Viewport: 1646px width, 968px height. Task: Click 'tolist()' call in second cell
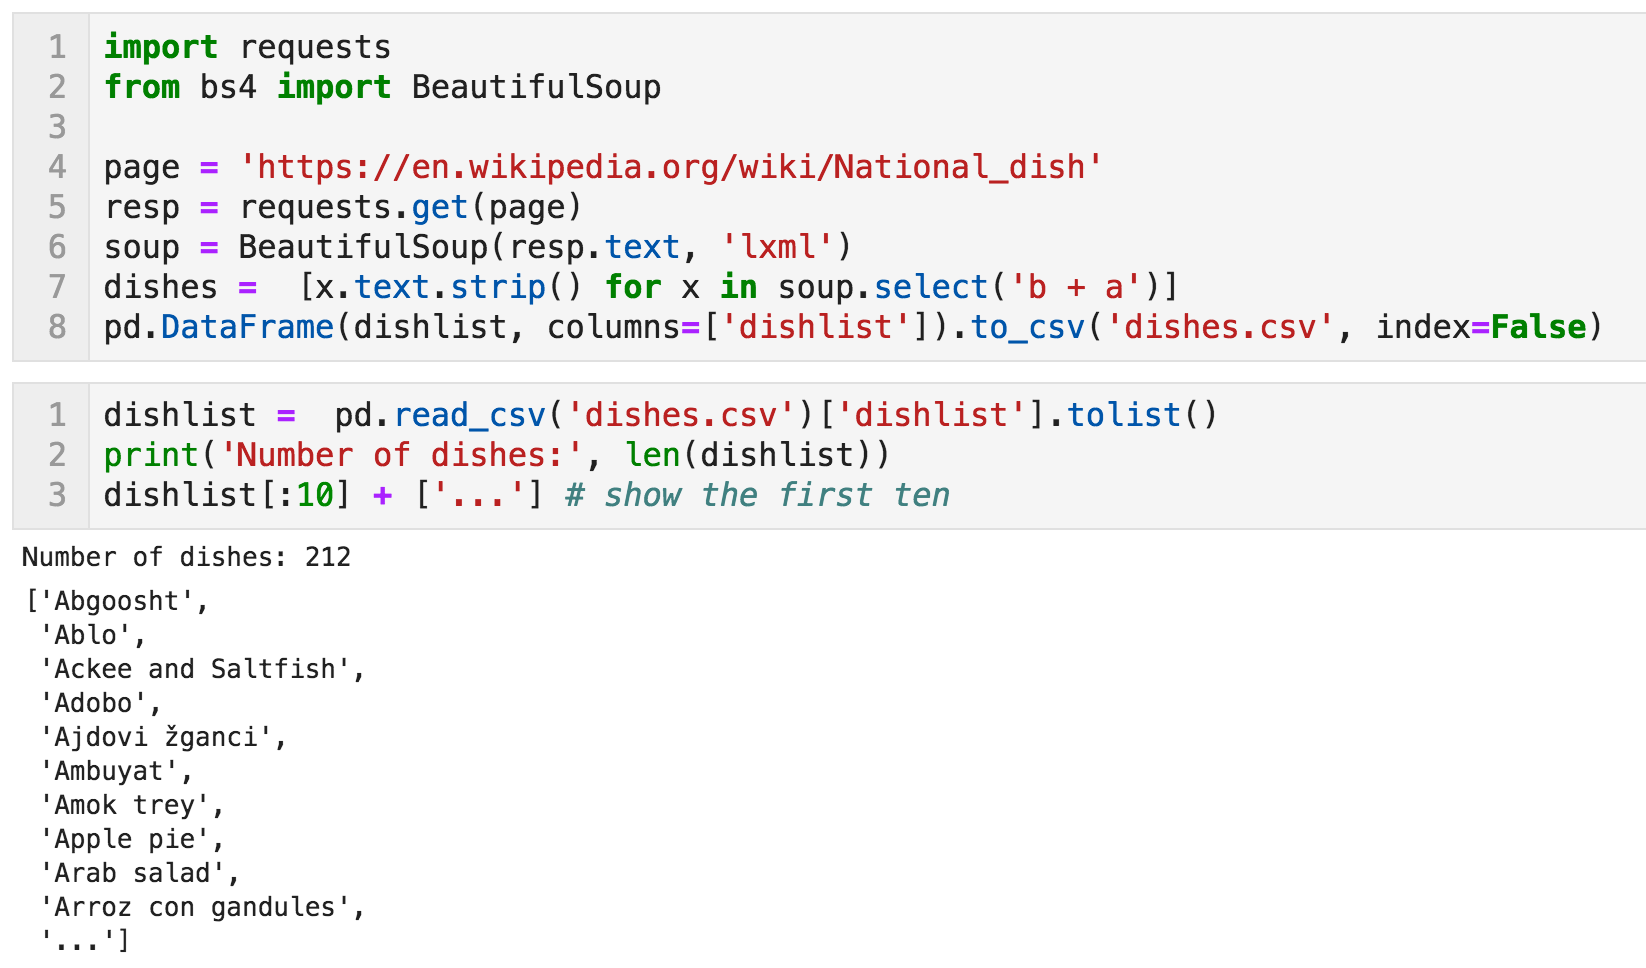(x=1142, y=415)
